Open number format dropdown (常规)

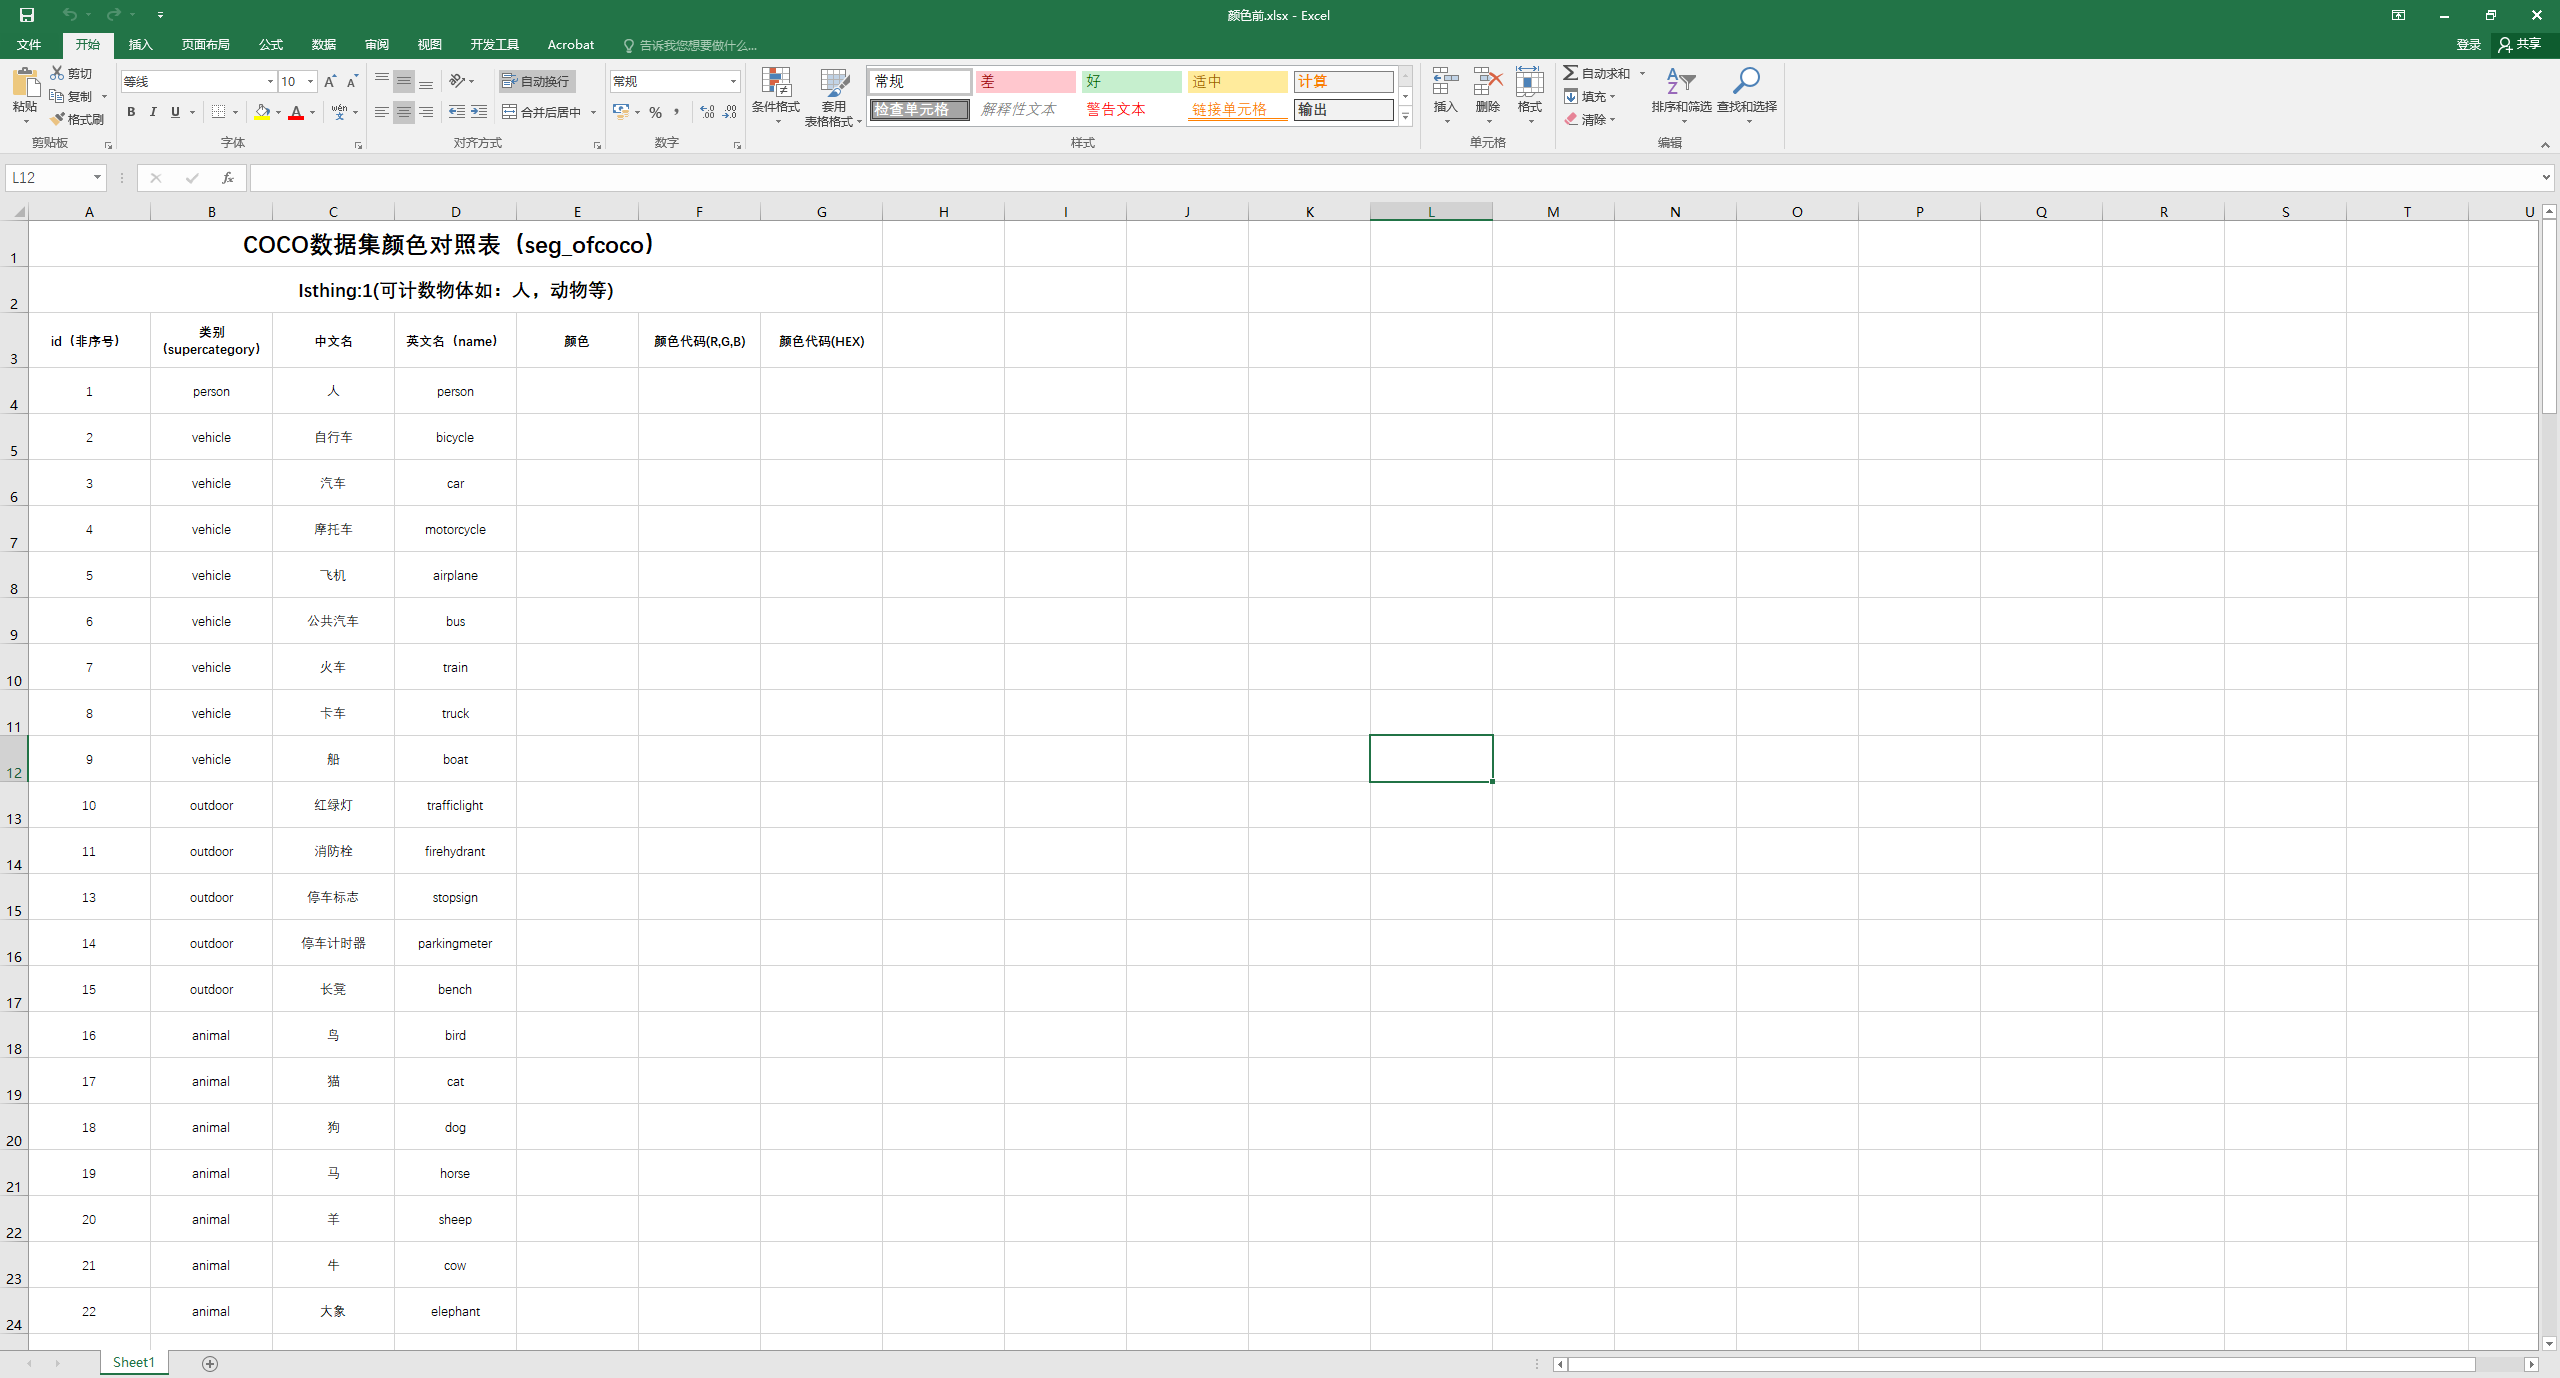click(x=733, y=81)
